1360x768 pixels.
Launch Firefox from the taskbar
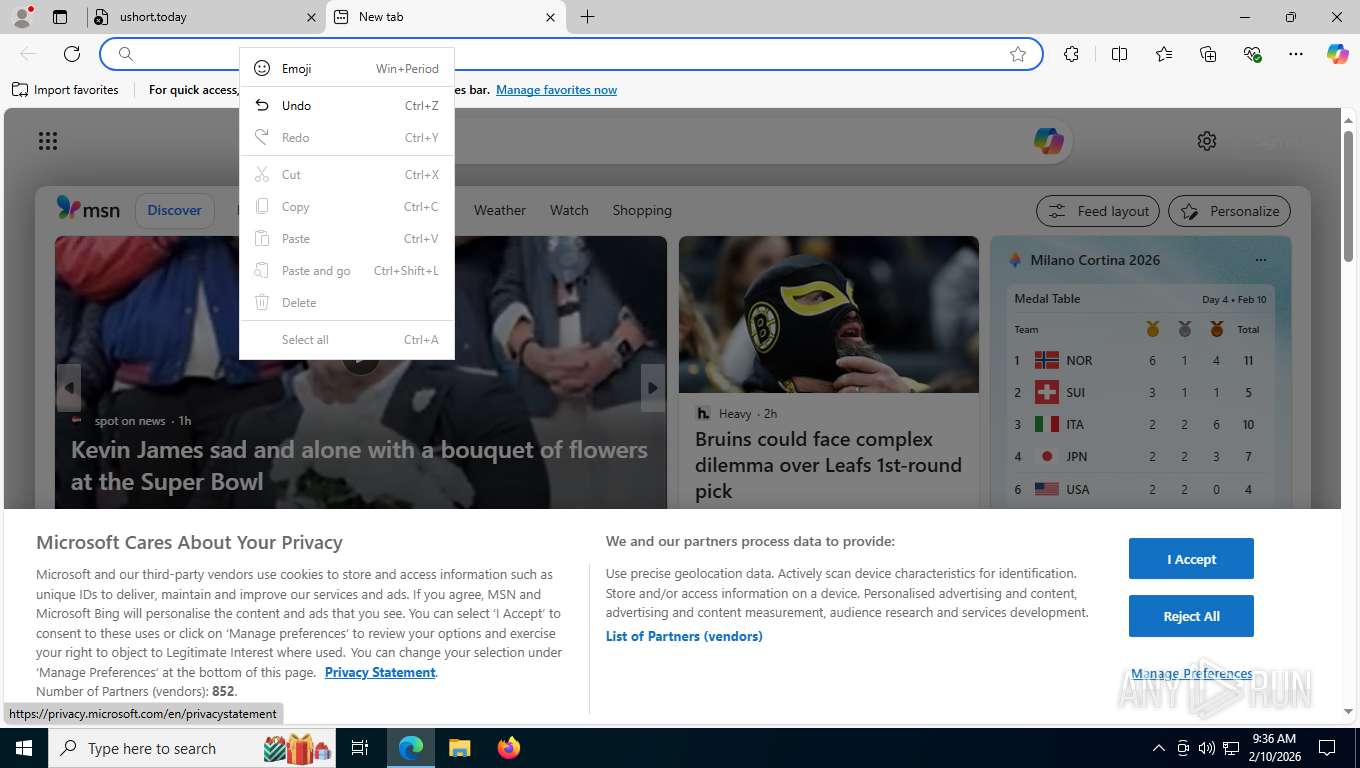point(509,748)
